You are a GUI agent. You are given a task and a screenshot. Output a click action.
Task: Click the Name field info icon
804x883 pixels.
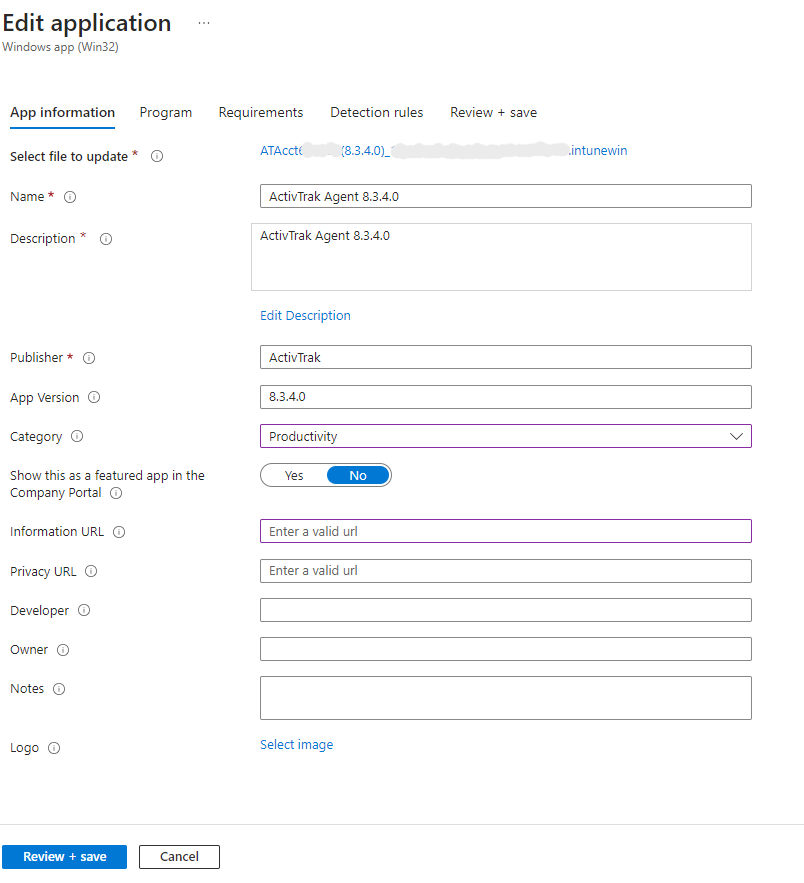tap(70, 197)
